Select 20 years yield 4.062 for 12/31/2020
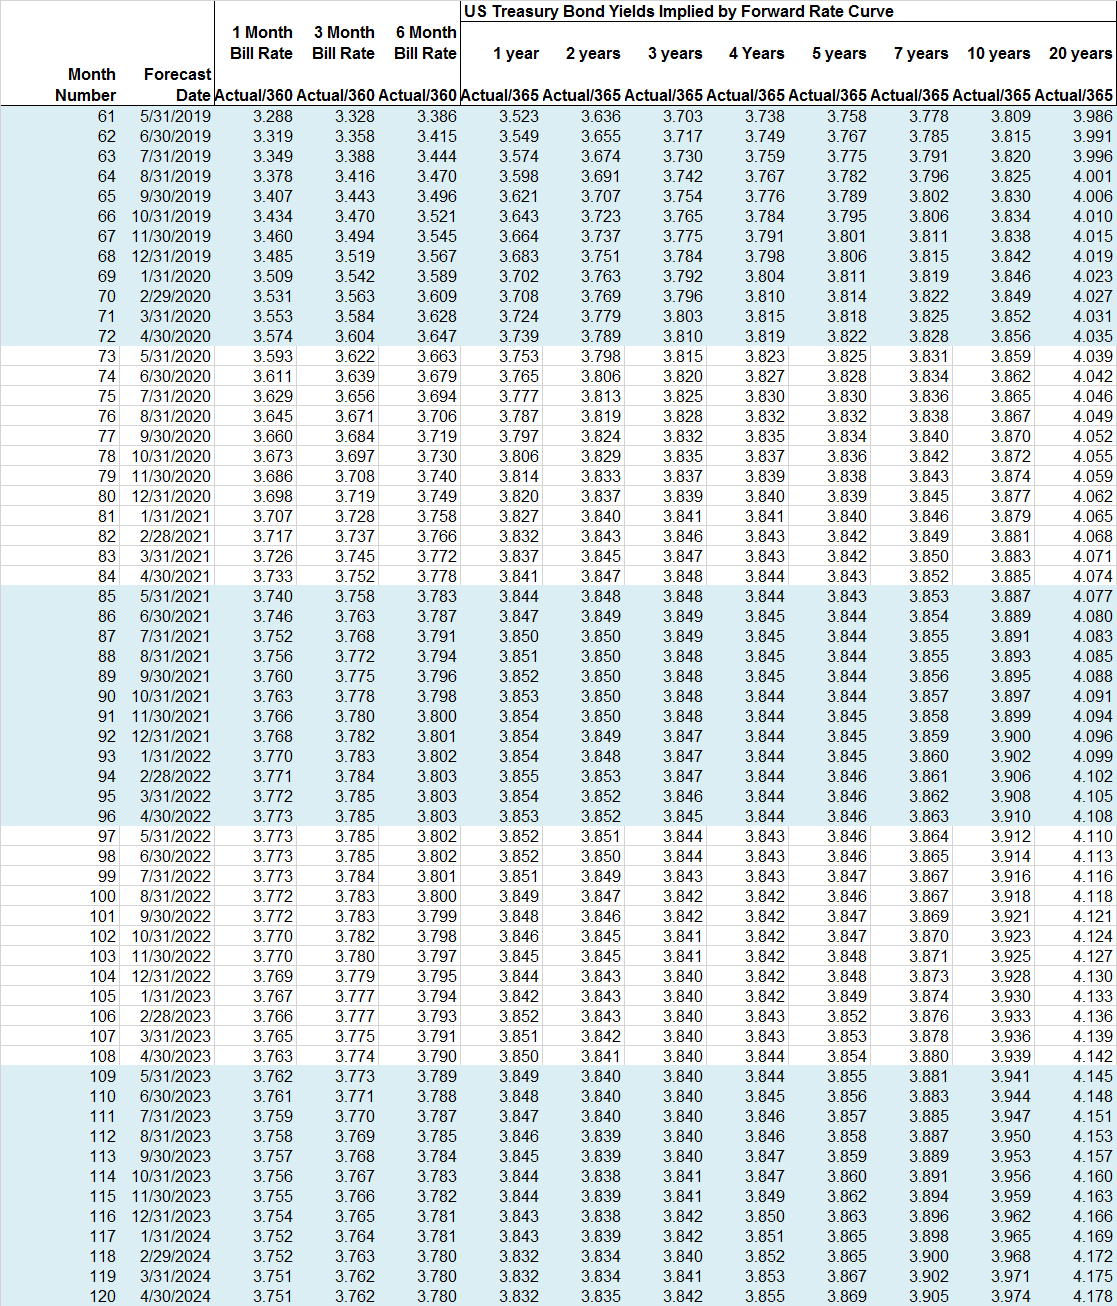The width and height of the screenshot is (1117, 1306). pyautogui.click(x=1092, y=496)
